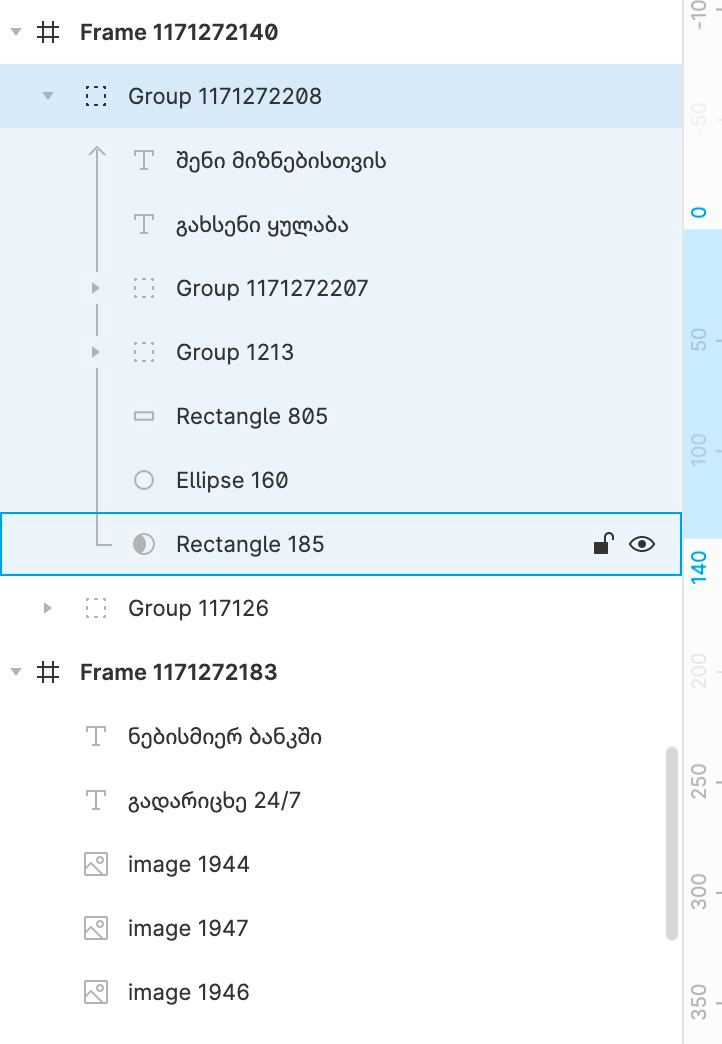Screen dimensions: 722x1044
Task: Expand Group 1213
Action: pyautogui.click(x=95, y=352)
